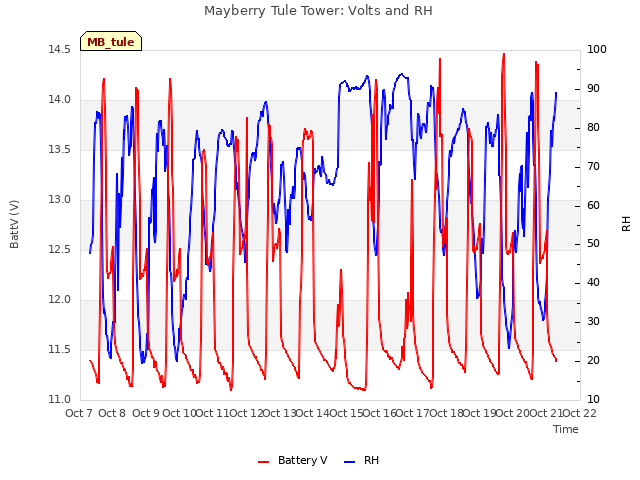Viewport: 640px width, 480px height.
Task: Click the Oct 9 x-axis tick label
Action: [x=145, y=413]
